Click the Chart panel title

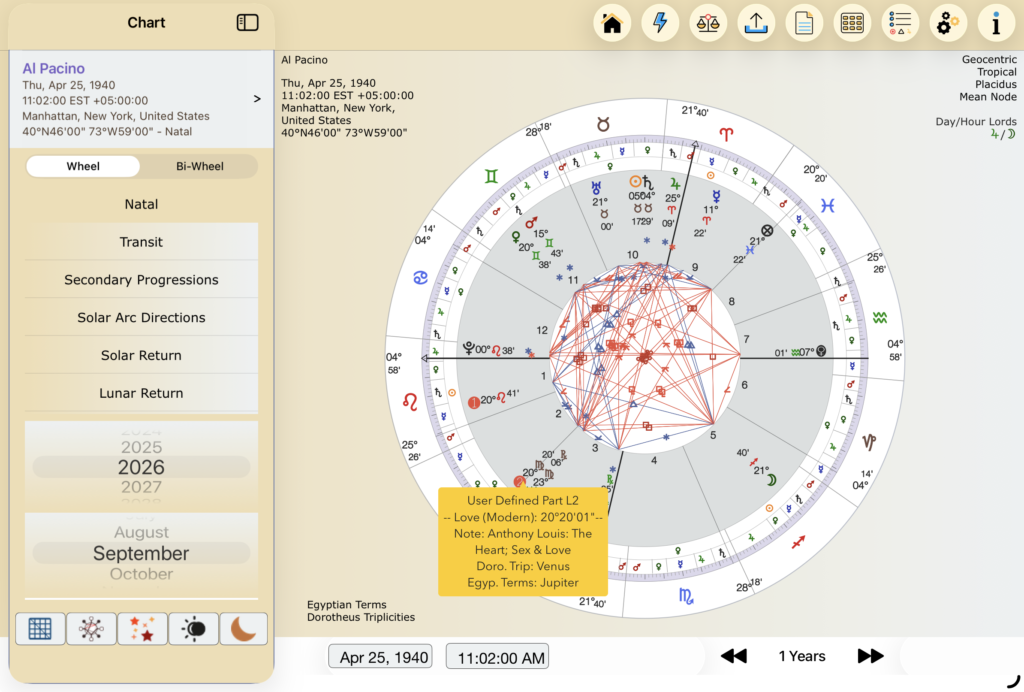[x=146, y=23]
